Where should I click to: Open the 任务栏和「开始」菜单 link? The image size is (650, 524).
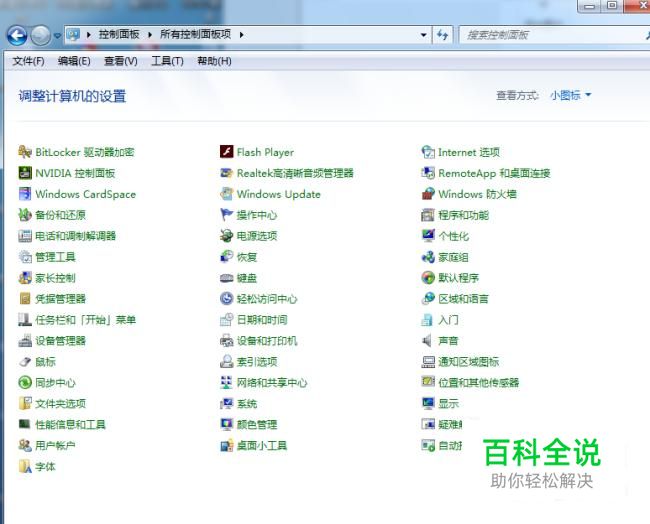click(85, 320)
